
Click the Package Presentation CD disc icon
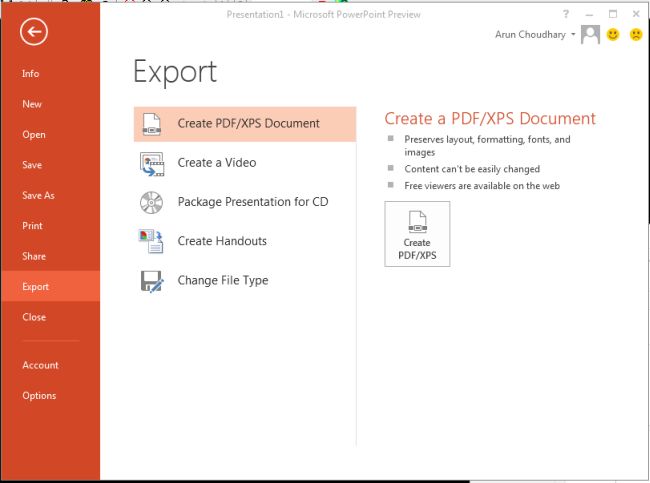pyautogui.click(x=151, y=203)
